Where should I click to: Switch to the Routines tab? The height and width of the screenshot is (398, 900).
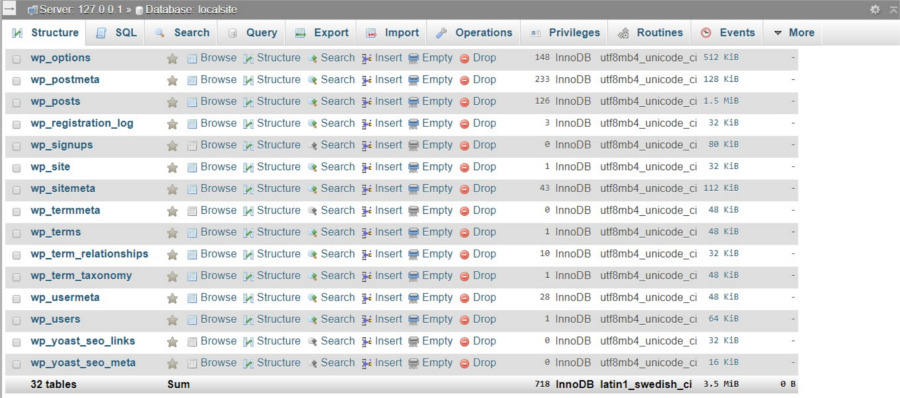tap(650, 33)
